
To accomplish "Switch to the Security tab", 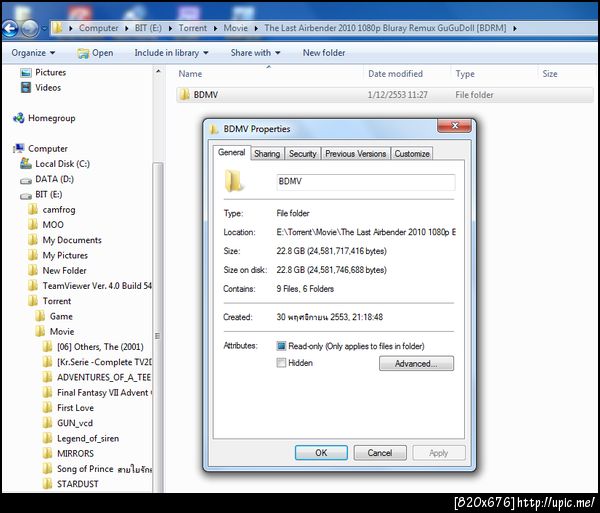I will coord(303,154).
